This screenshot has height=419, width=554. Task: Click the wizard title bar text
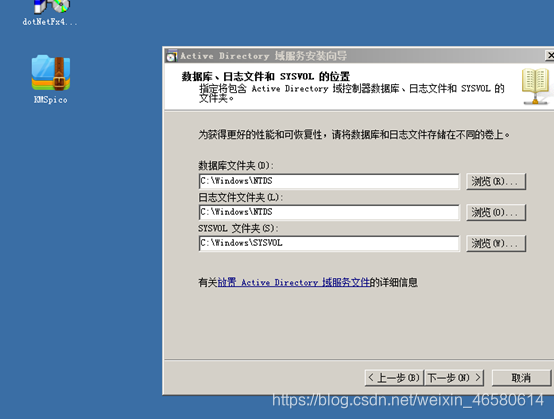tap(264, 56)
